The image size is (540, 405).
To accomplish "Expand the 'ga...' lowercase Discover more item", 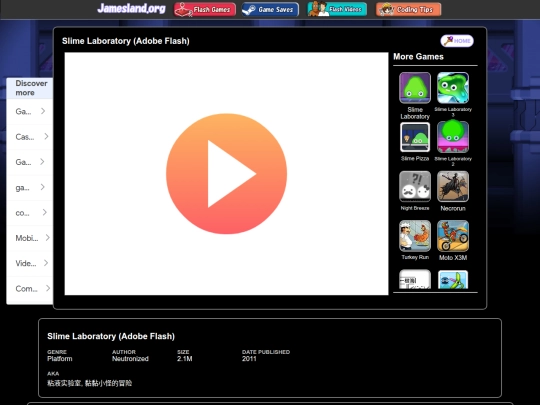I will [x=30, y=187].
